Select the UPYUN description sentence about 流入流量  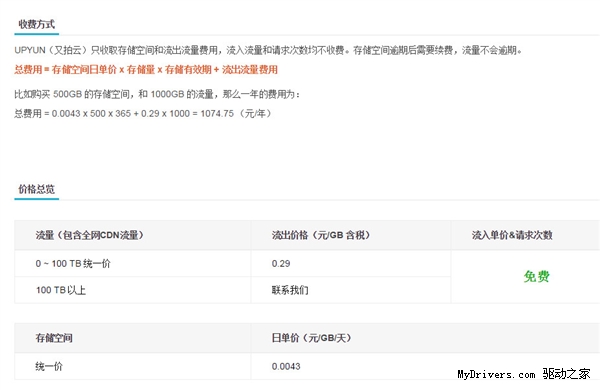point(268,50)
